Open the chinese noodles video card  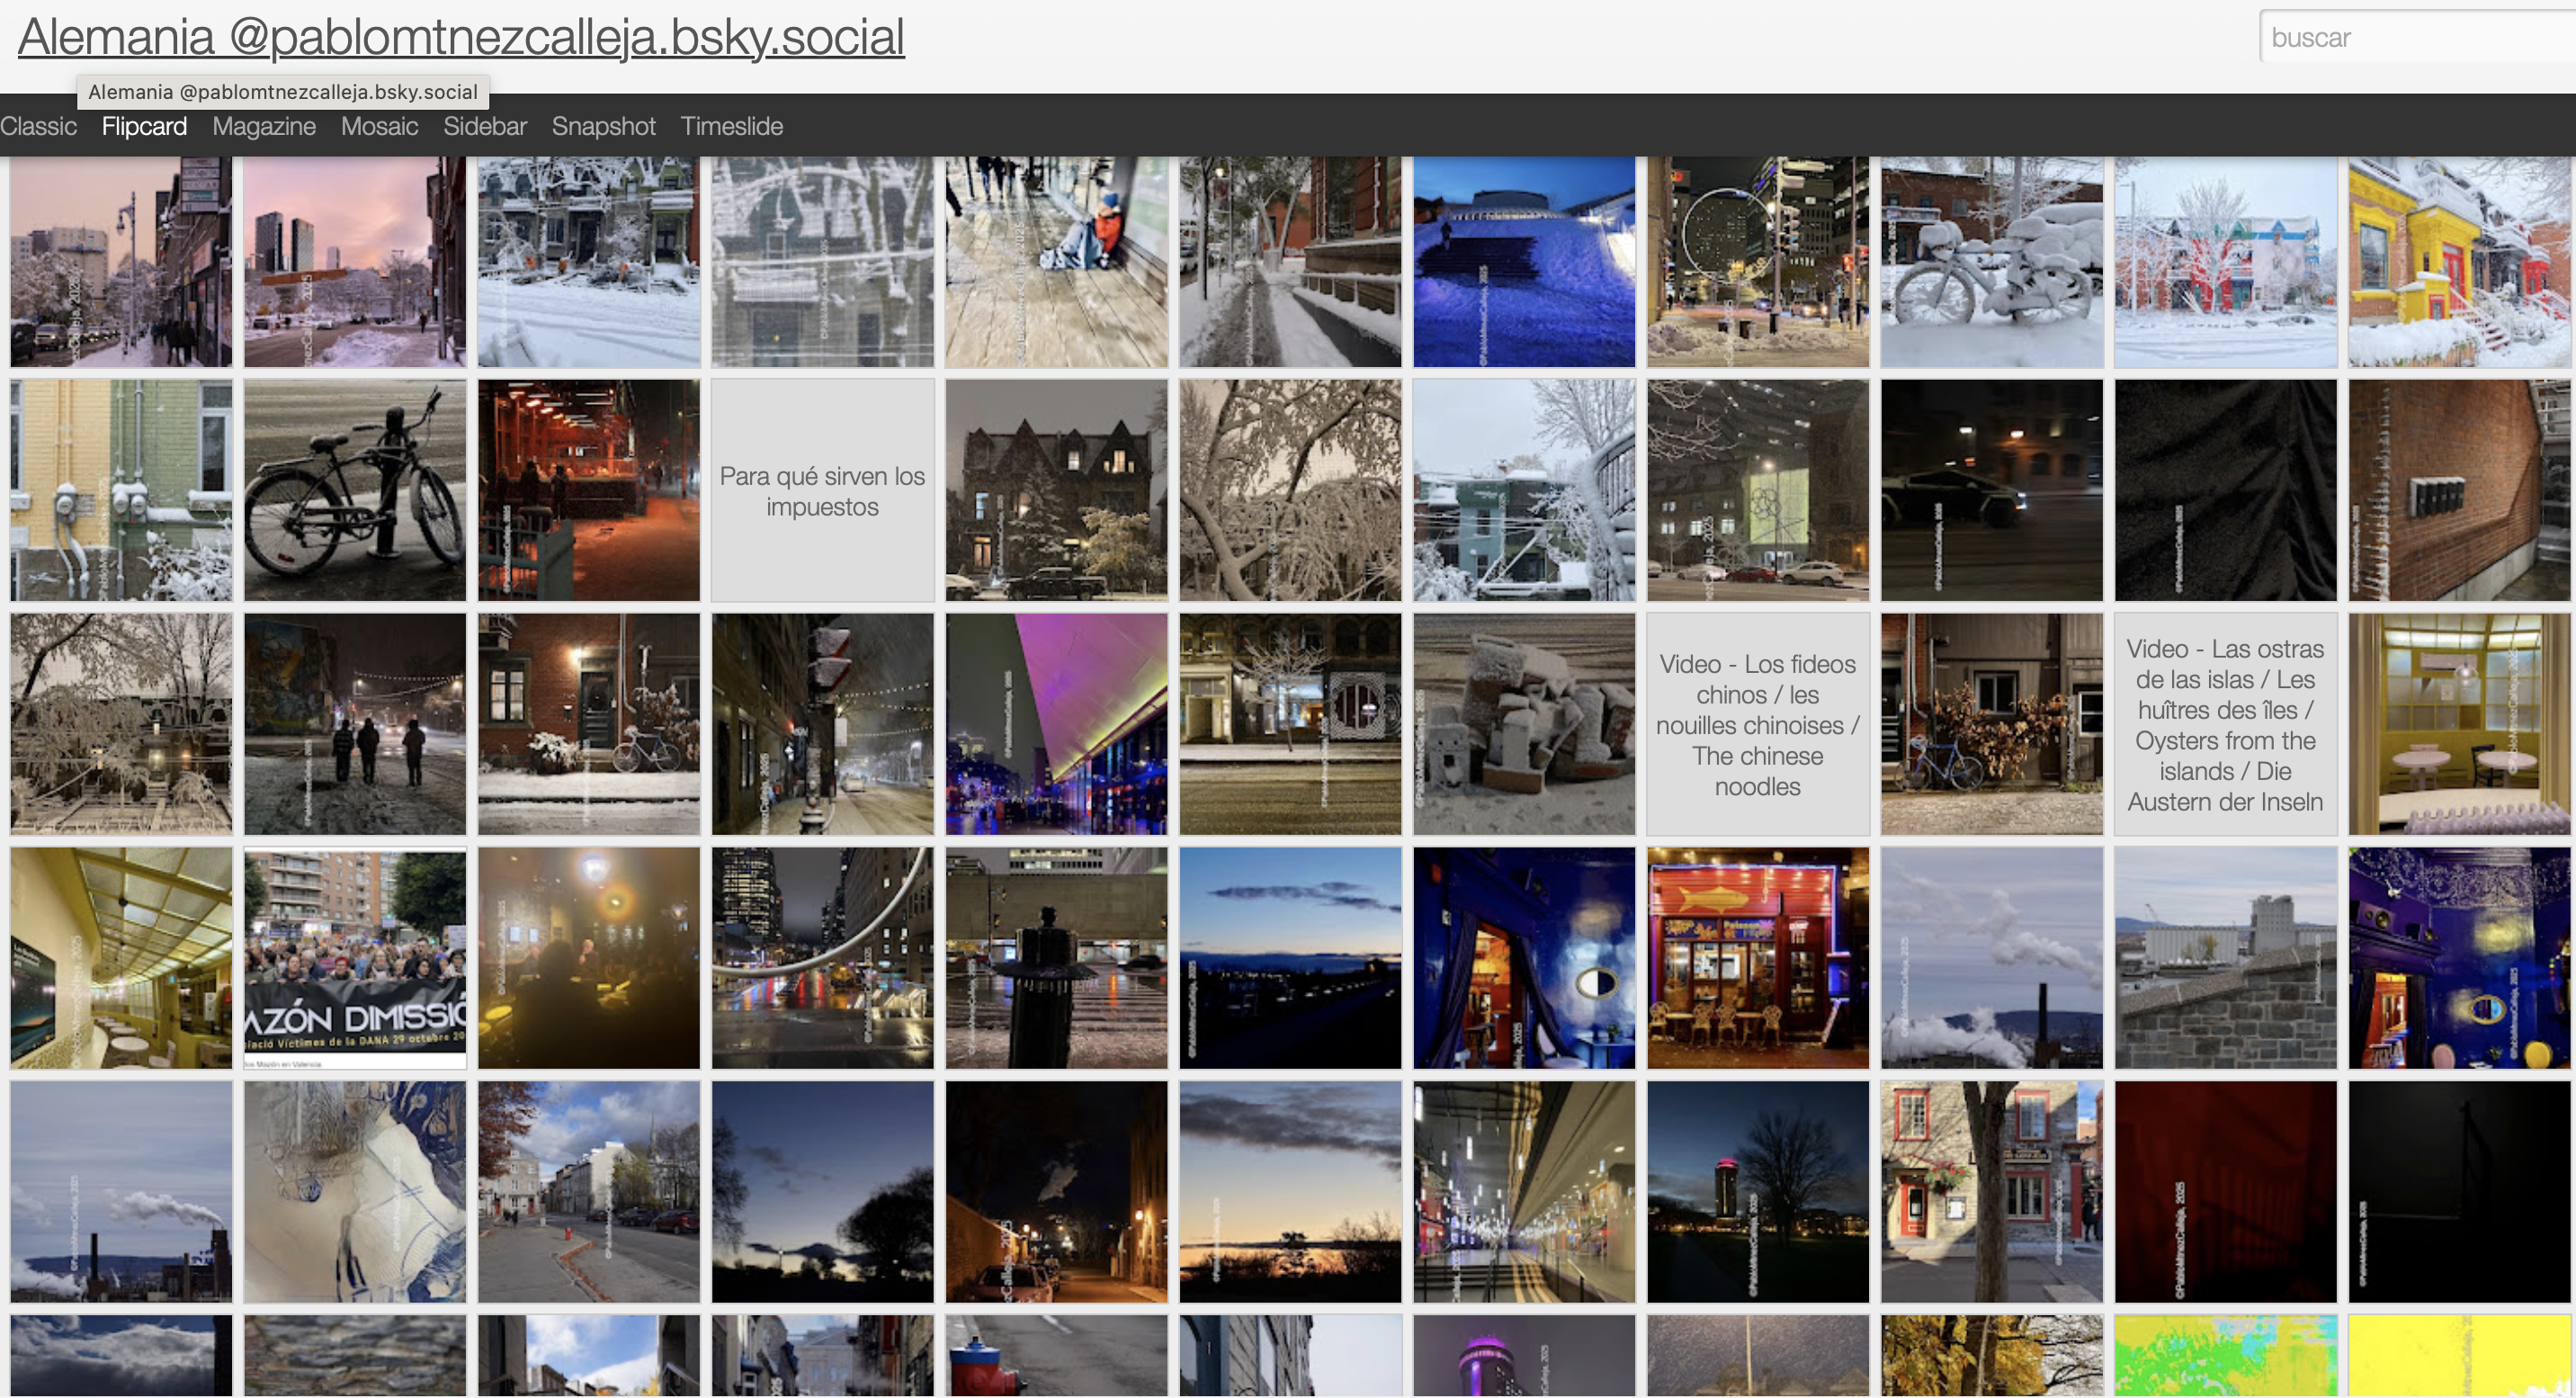click(1757, 725)
